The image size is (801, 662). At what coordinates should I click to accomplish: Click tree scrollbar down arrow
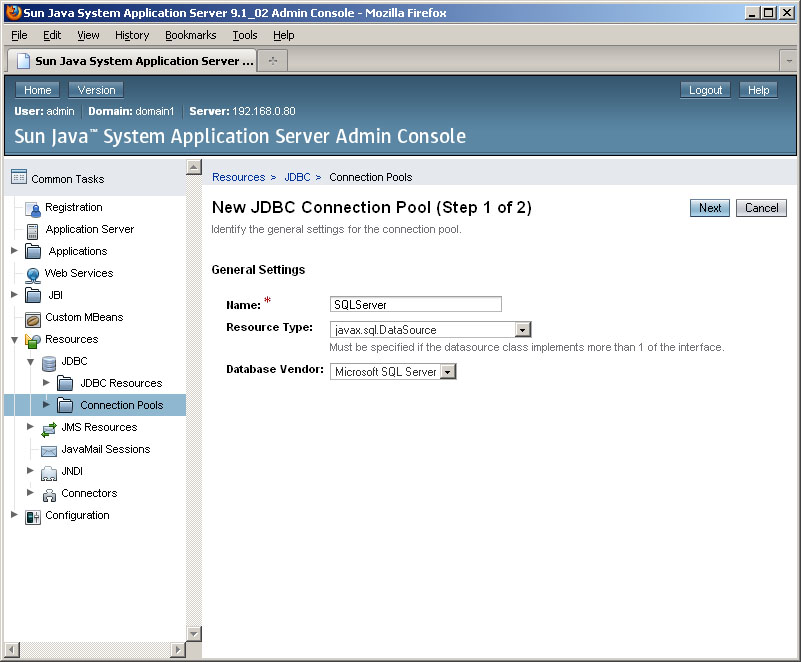coord(194,634)
